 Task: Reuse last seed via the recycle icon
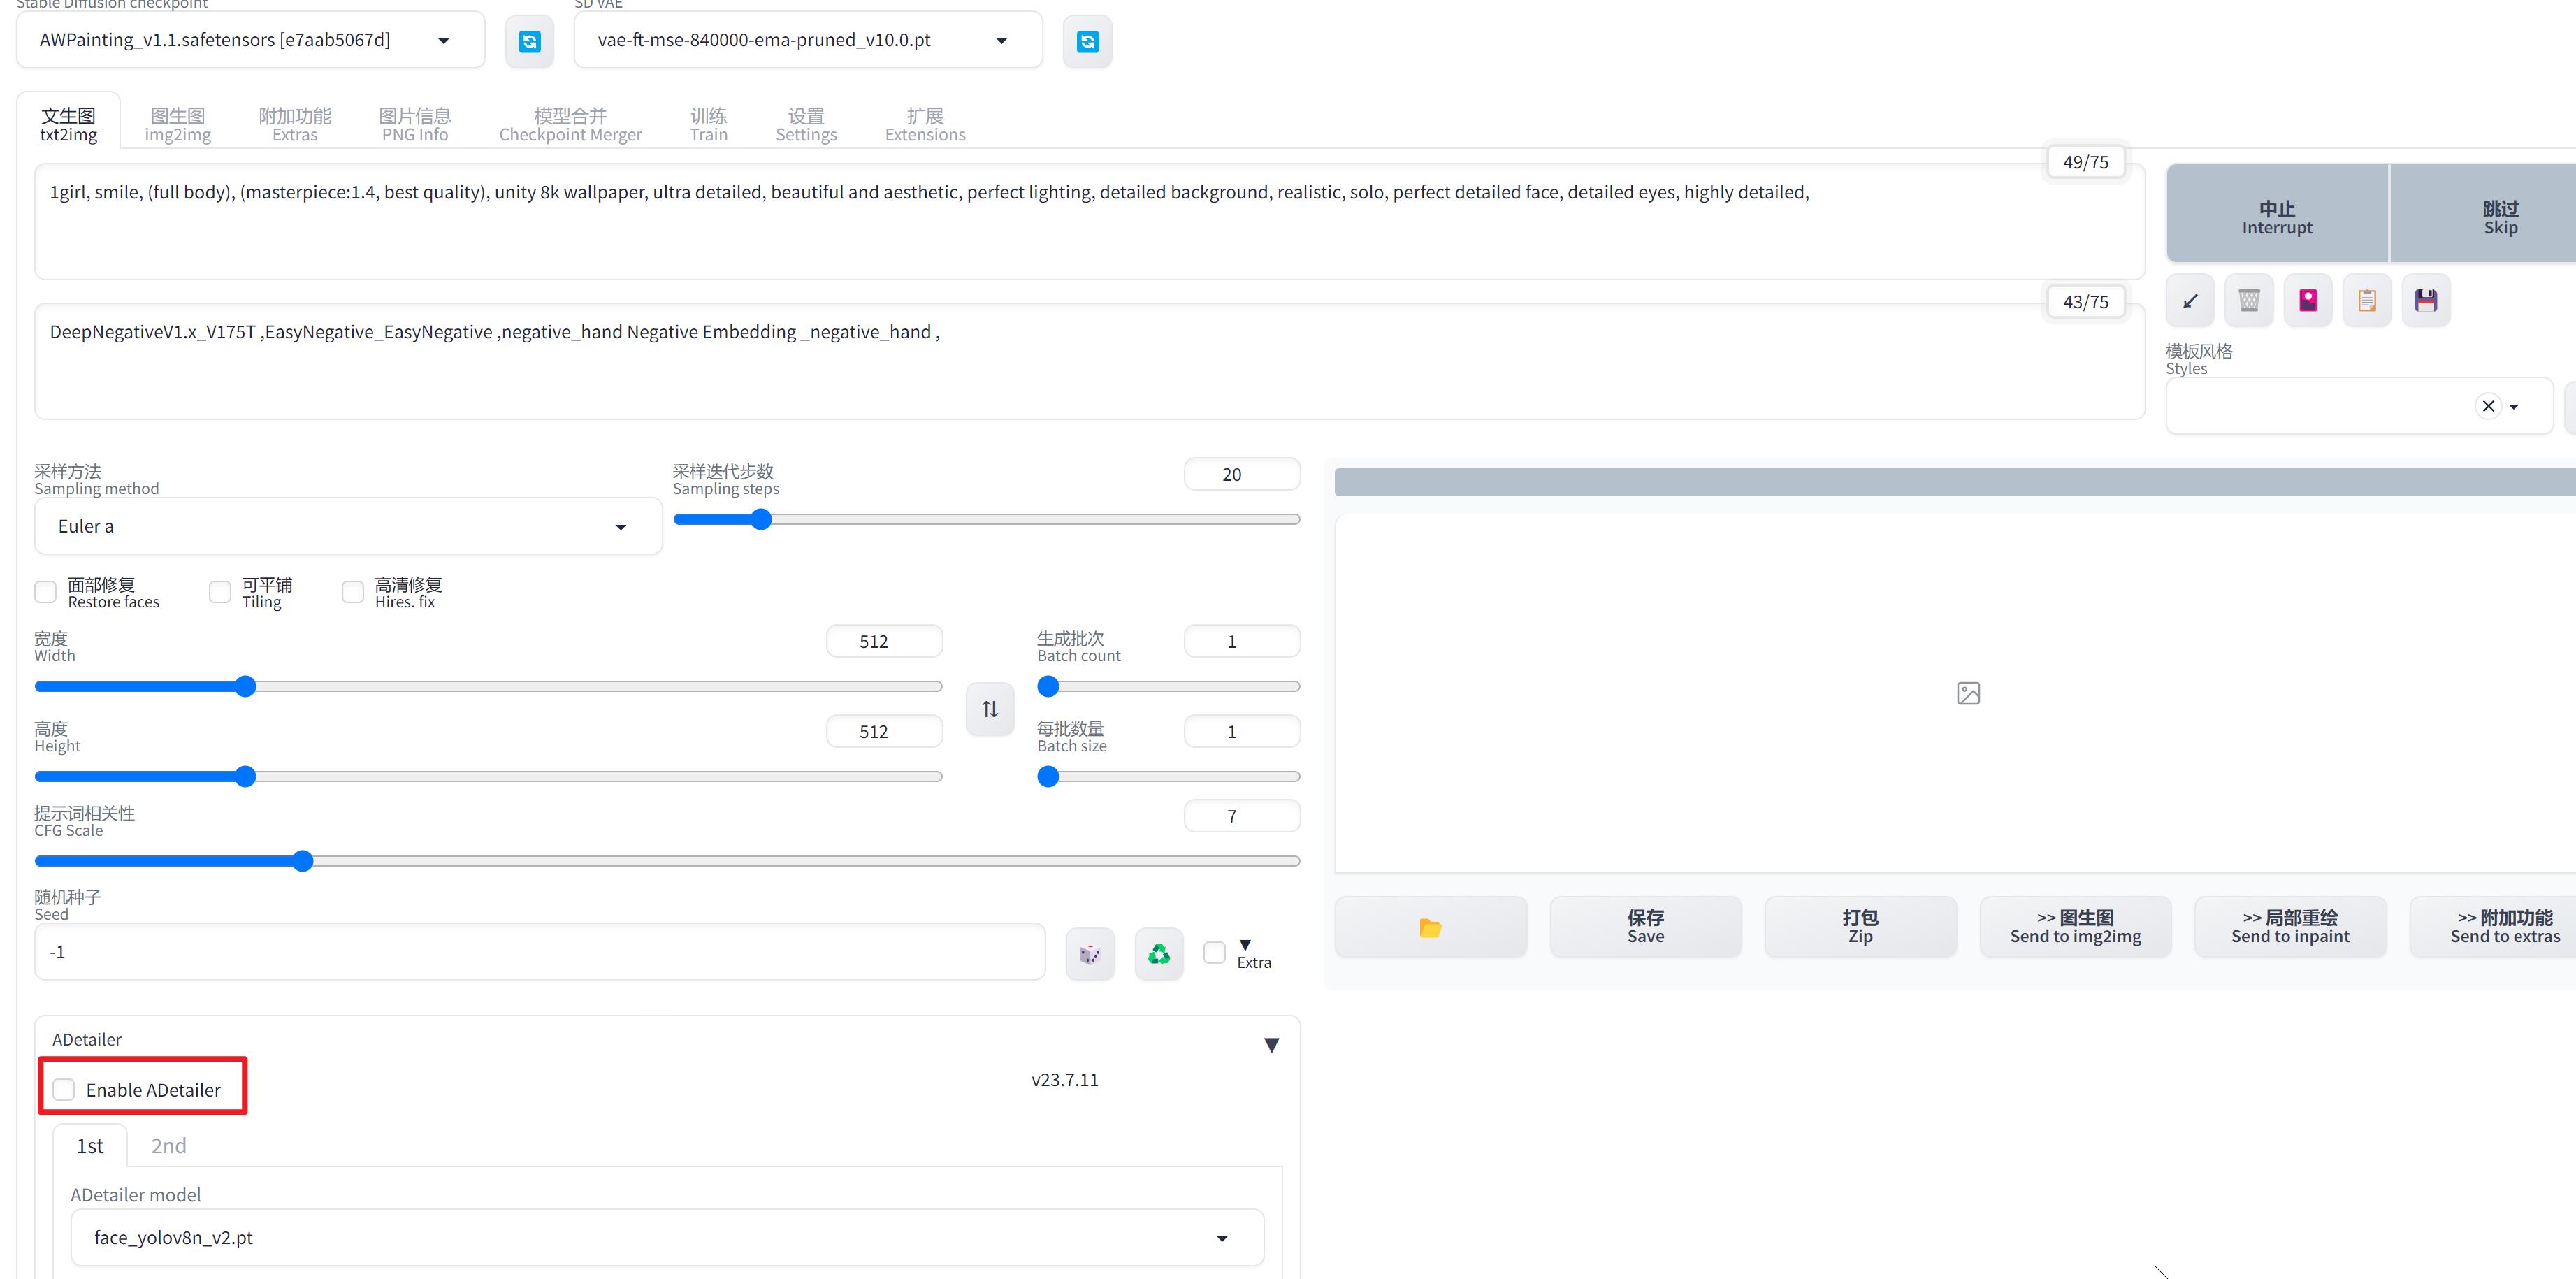pyautogui.click(x=1158, y=953)
